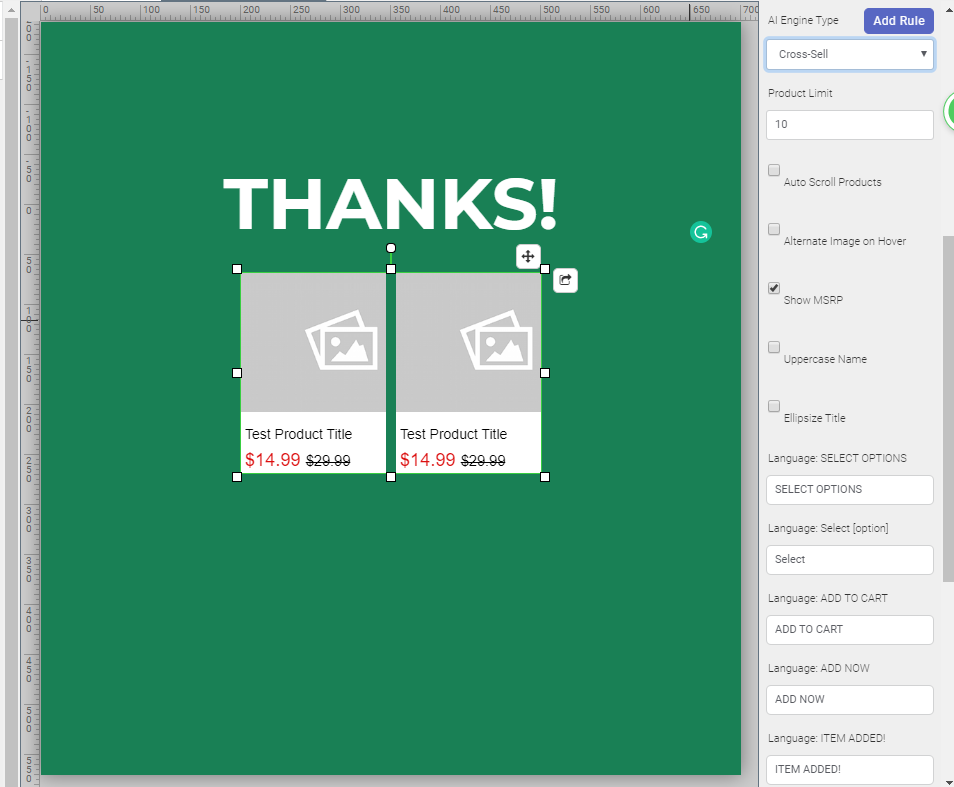The height and width of the screenshot is (787, 954).
Task: Click the ADD TO CART language field
Action: pyautogui.click(x=849, y=629)
